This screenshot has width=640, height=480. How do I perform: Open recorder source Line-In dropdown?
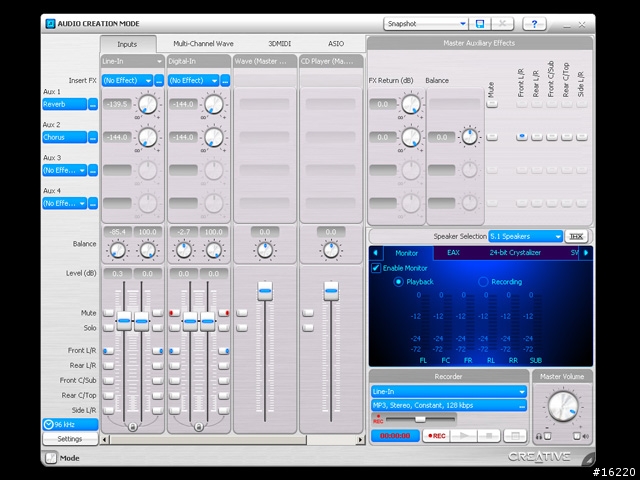[449, 391]
